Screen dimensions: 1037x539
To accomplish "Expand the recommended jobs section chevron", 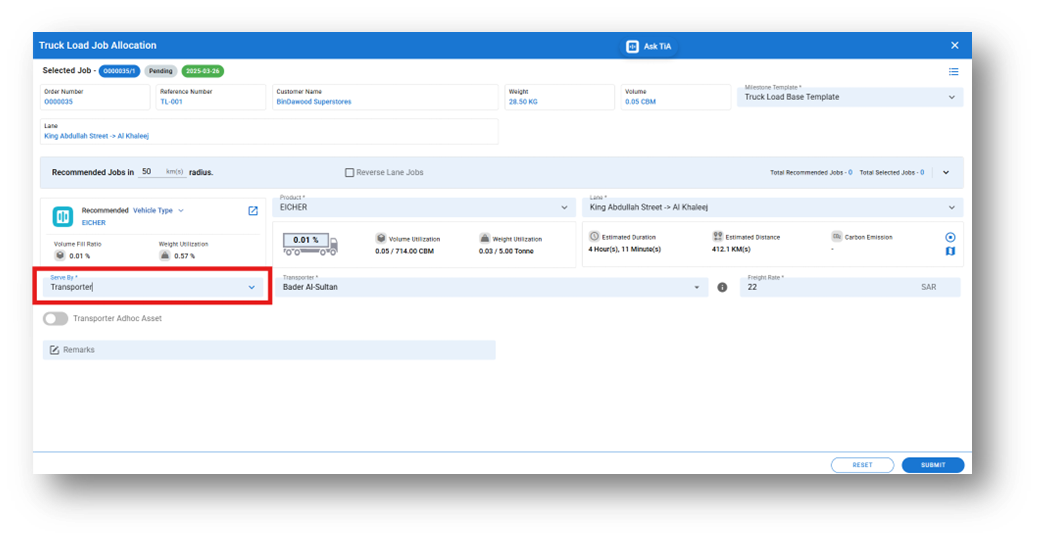I will 946,173.
